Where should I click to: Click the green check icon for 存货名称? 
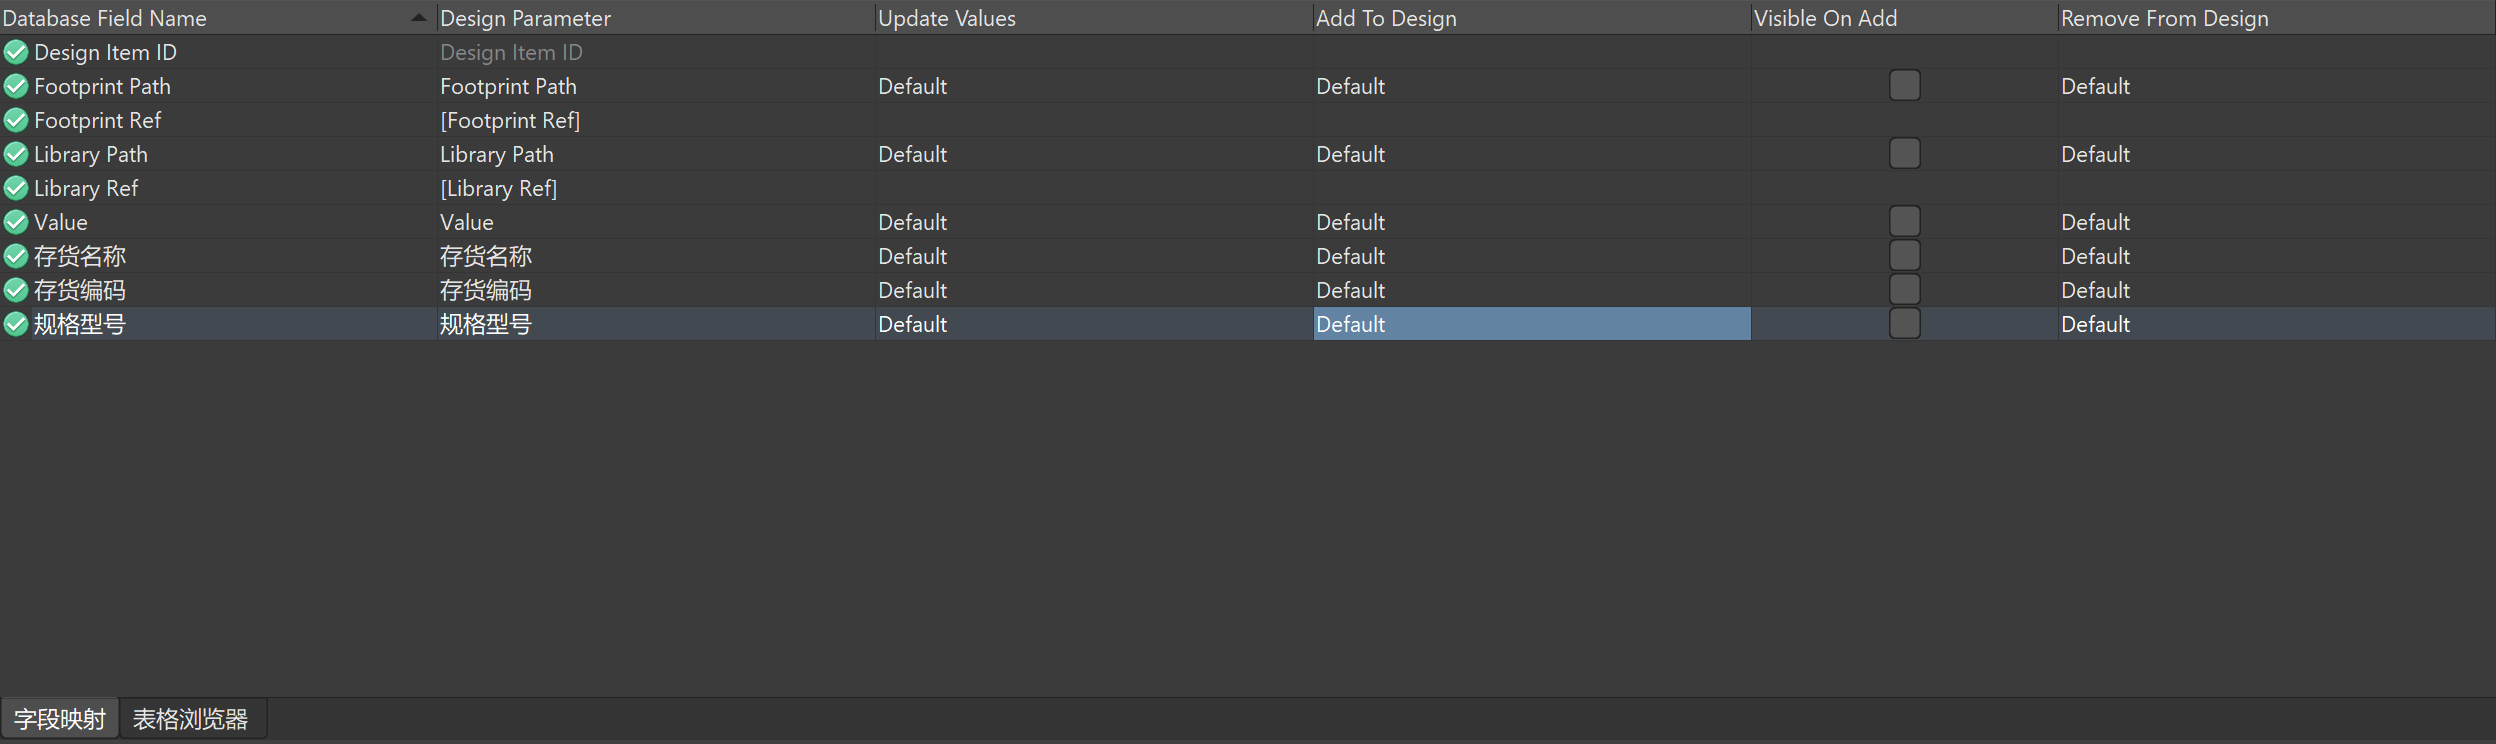(16, 256)
